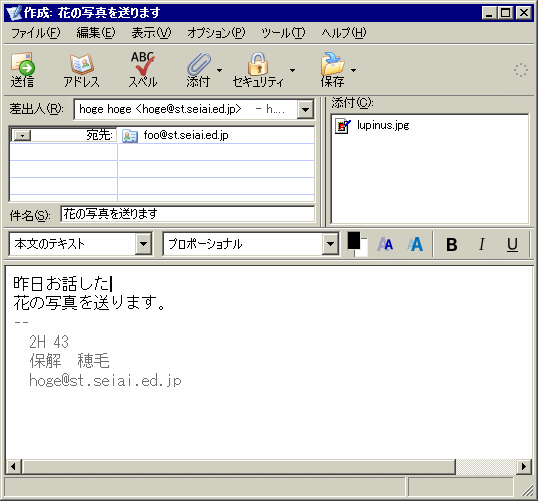Open the アドレス address book icon
538x501 pixels.
82,64
